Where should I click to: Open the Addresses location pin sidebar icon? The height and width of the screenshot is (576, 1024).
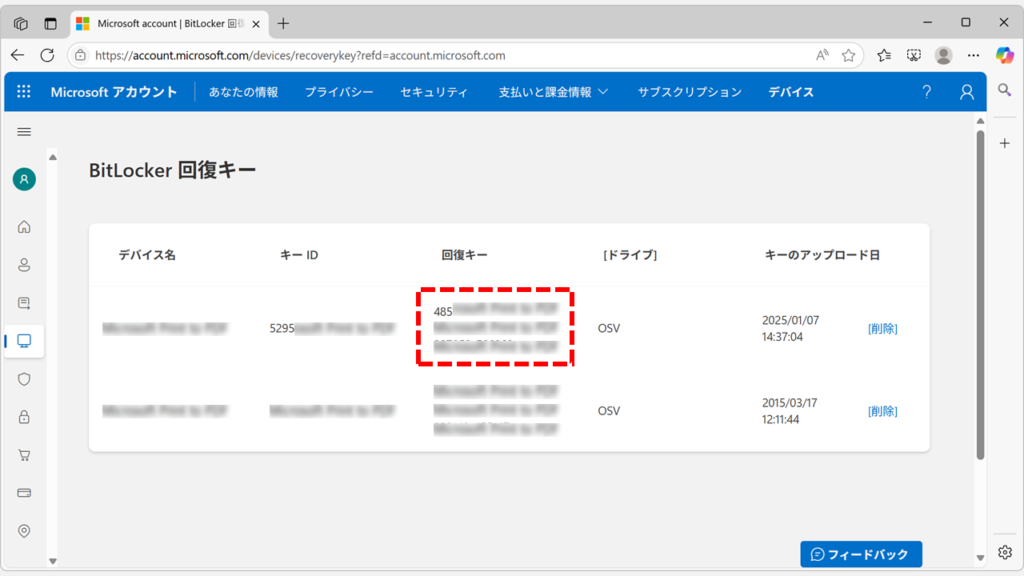coord(24,531)
